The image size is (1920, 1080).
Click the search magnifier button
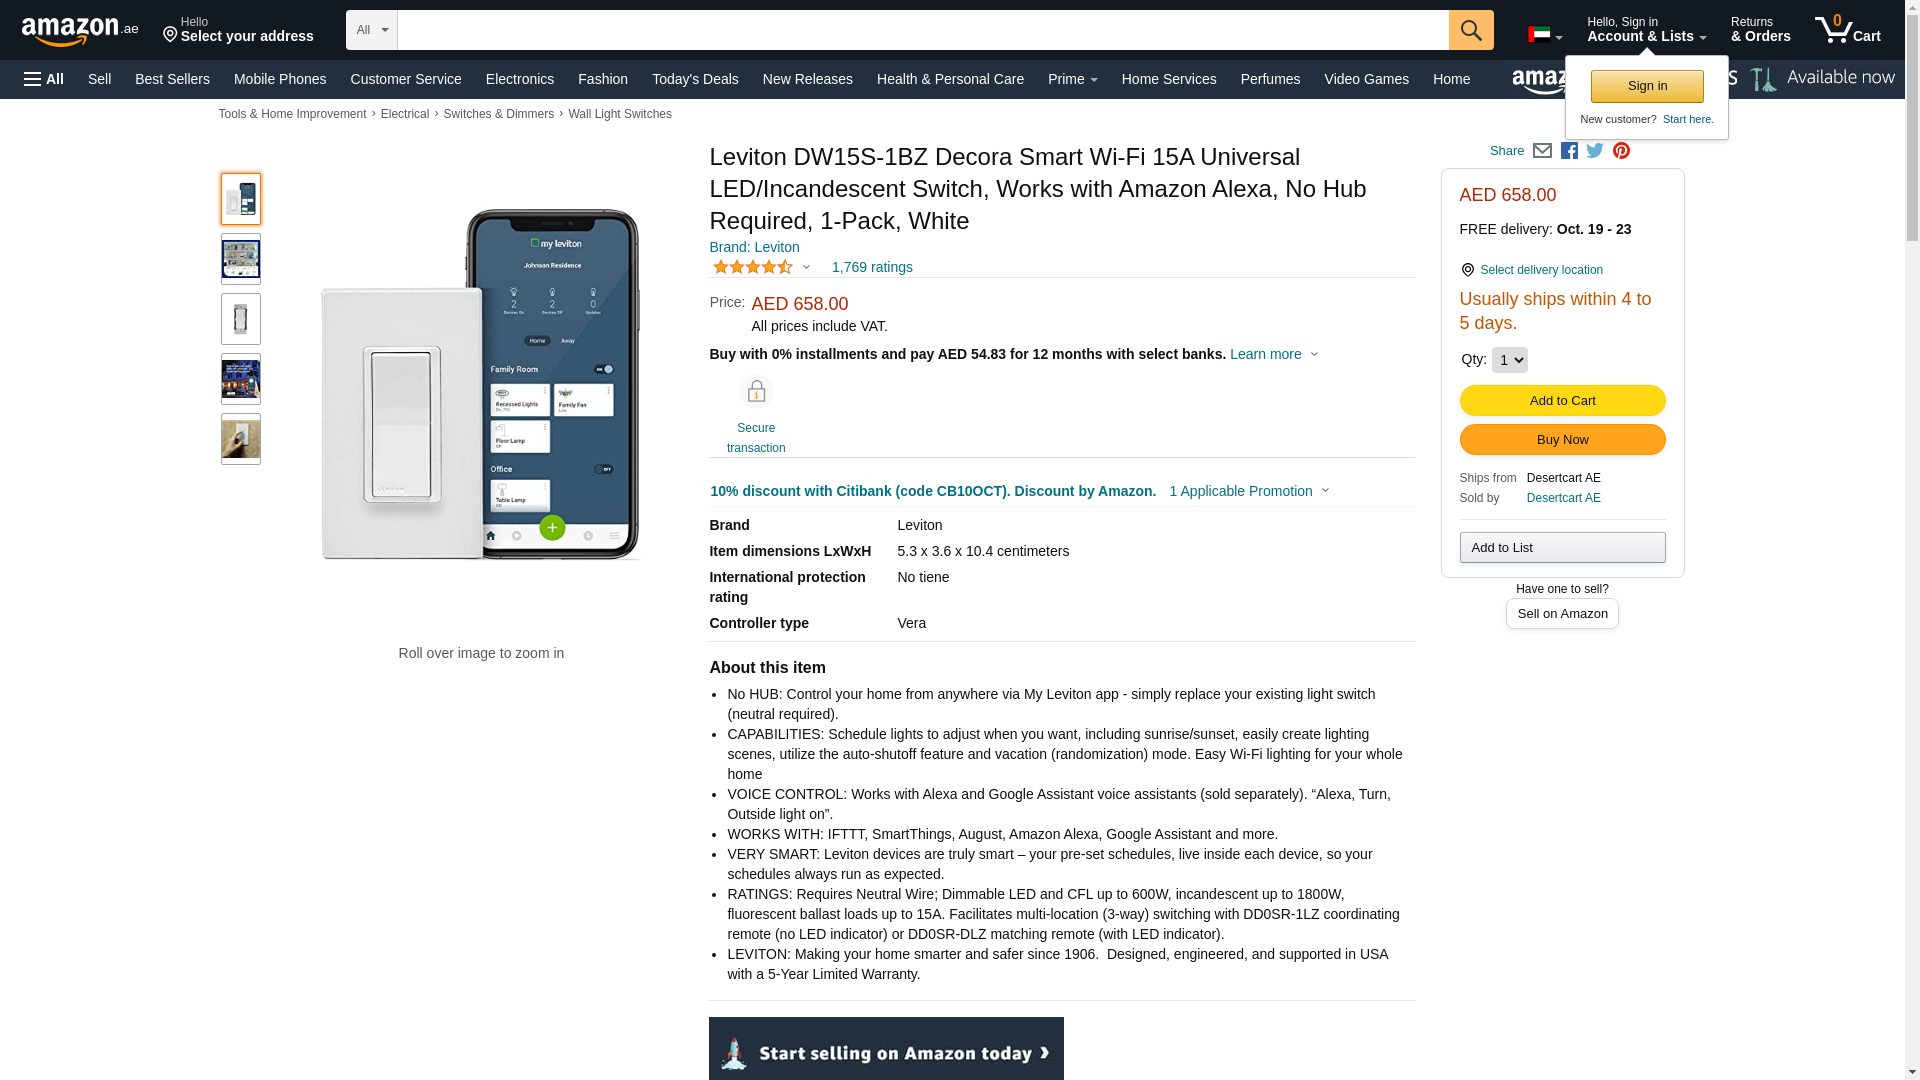pos(1470,30)
